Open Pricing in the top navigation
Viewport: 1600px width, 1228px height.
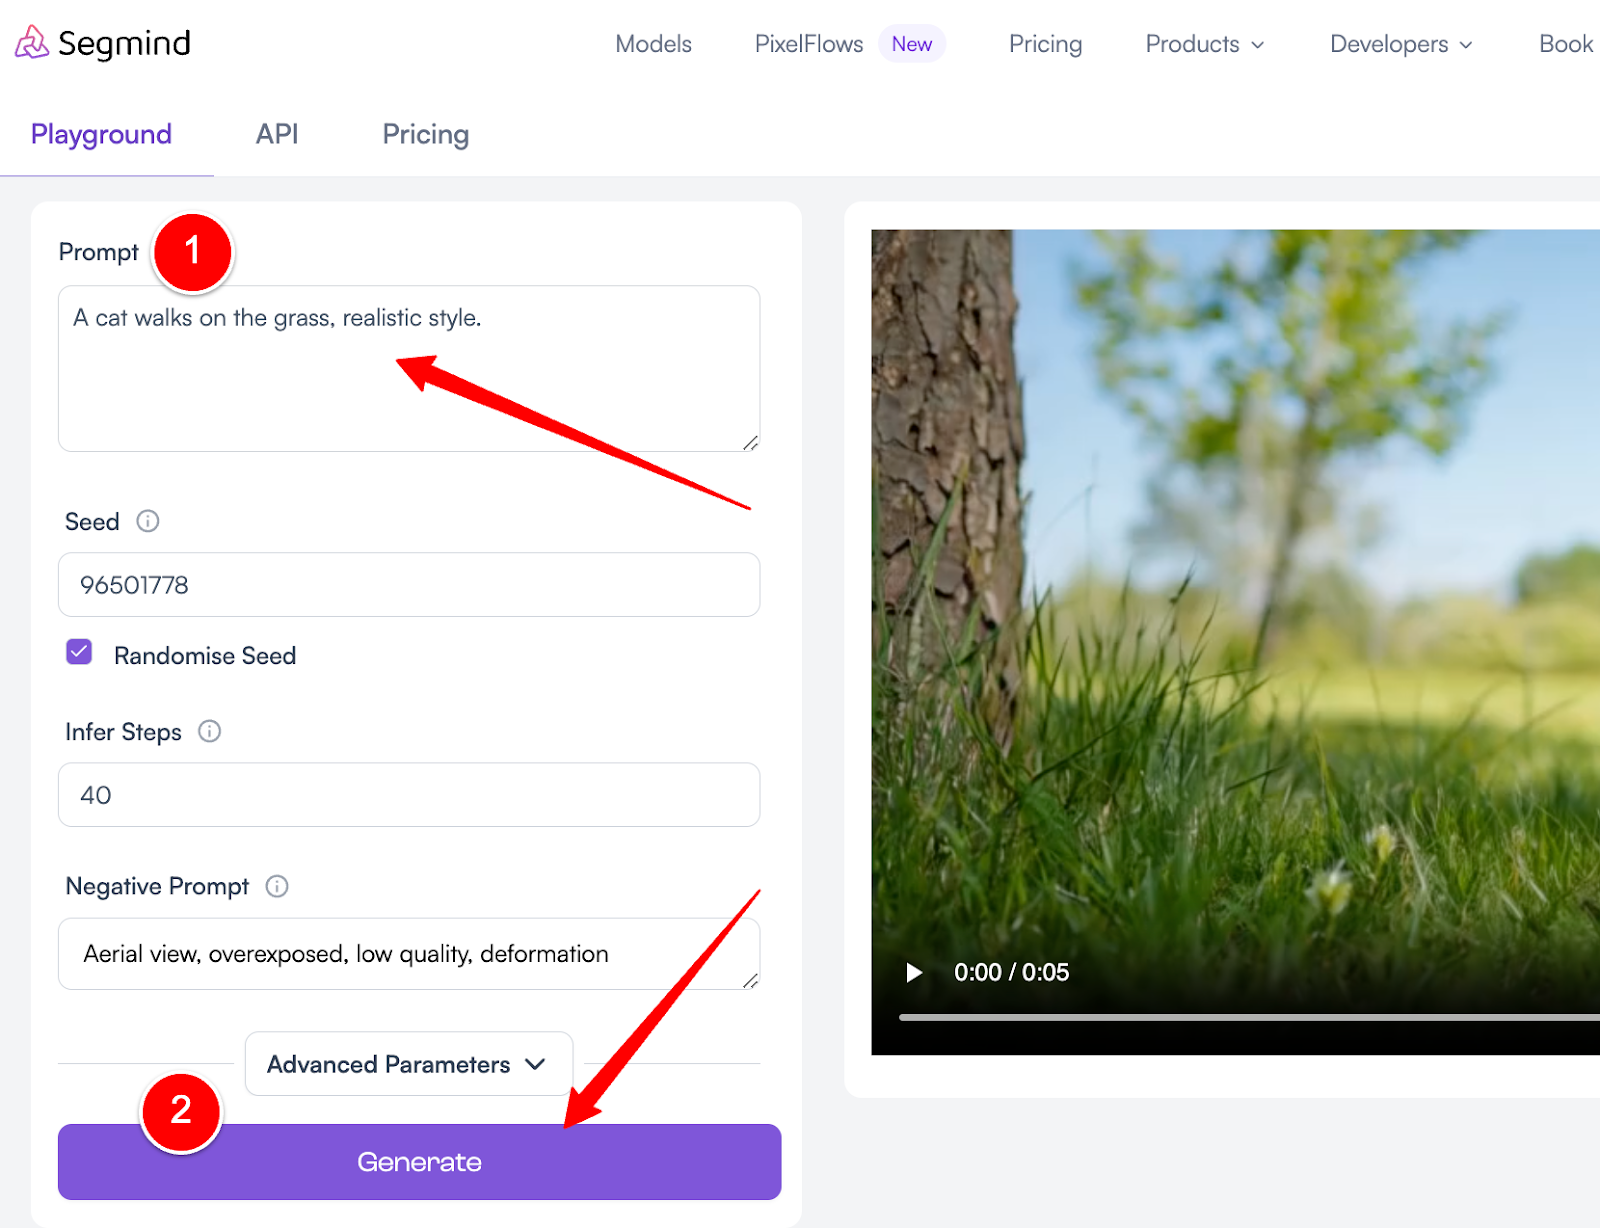pos(1046,44)
